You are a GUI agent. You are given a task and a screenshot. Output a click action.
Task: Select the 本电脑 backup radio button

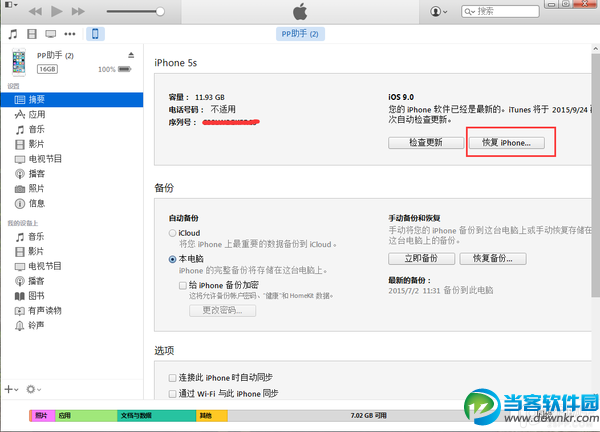(173, 259)
